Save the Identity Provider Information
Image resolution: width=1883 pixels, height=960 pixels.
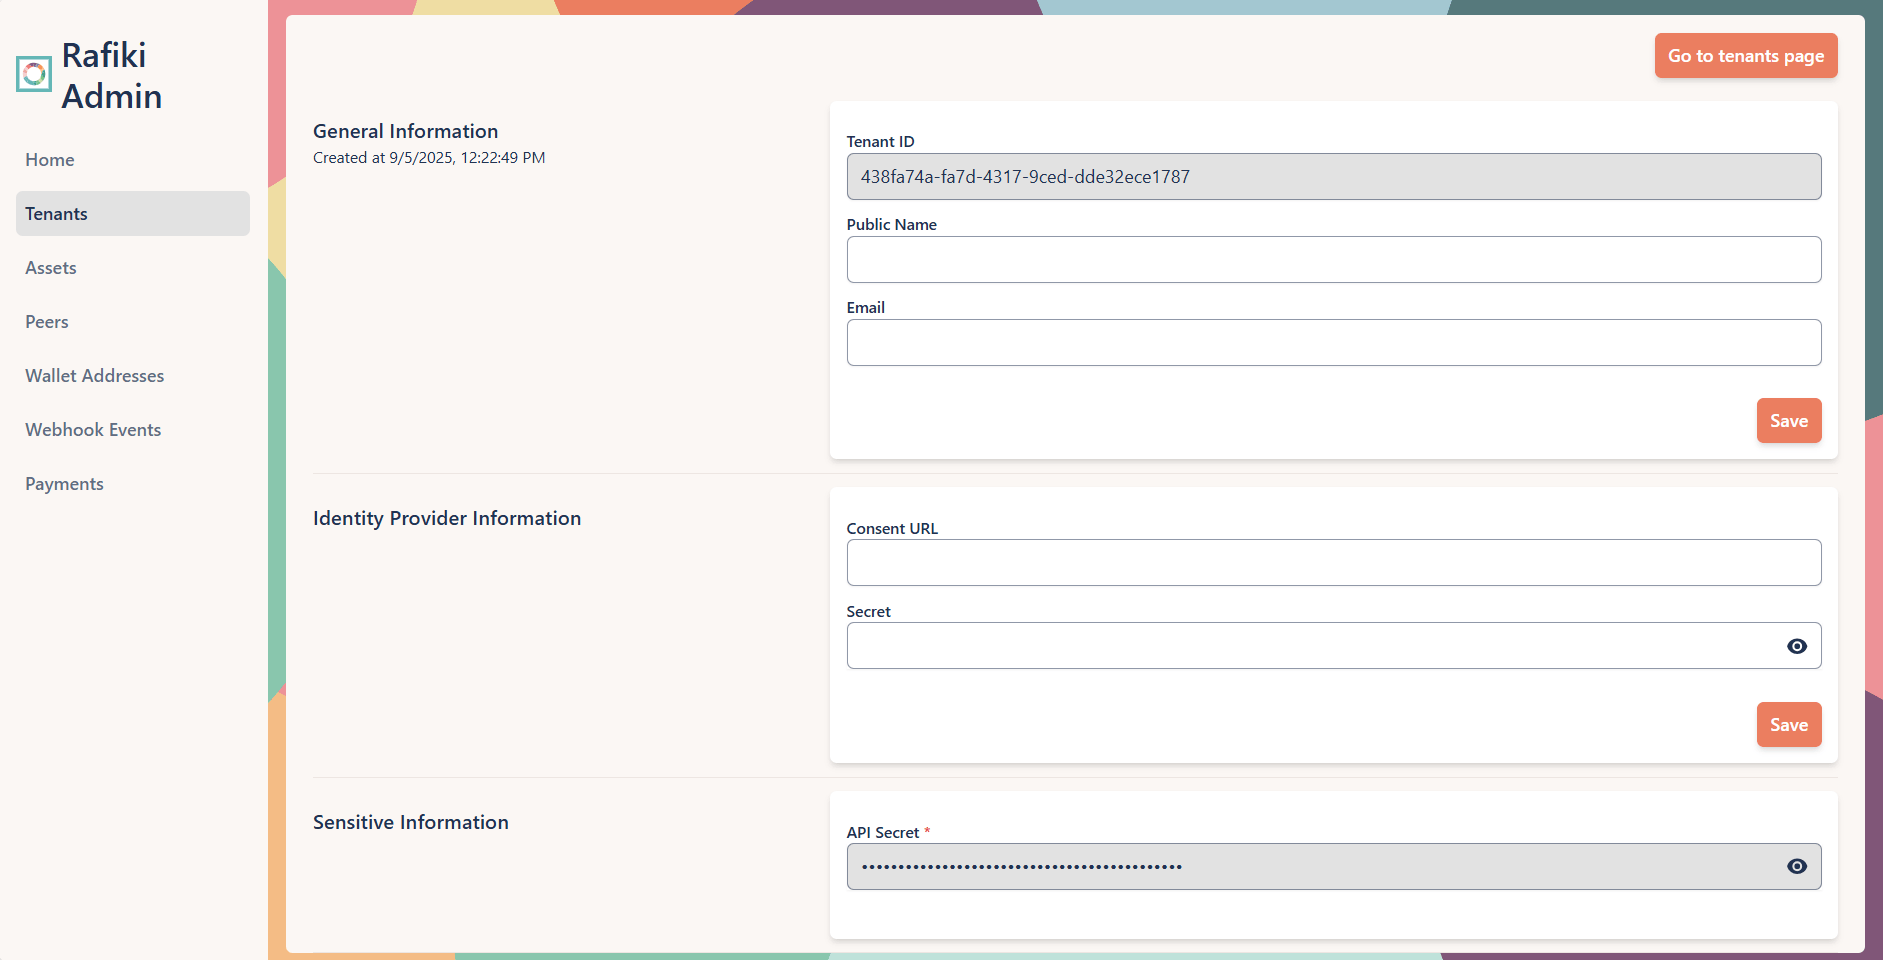click(x=1788, y=724)
